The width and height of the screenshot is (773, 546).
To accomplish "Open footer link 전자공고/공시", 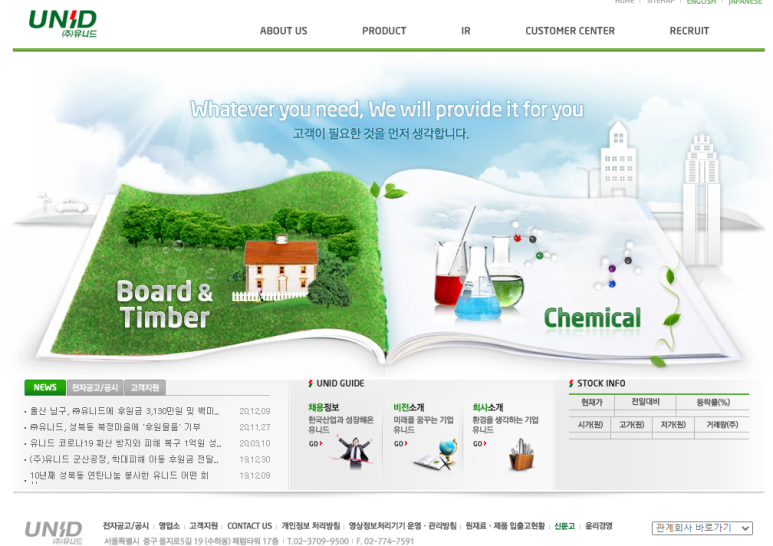I will [126, 526].
